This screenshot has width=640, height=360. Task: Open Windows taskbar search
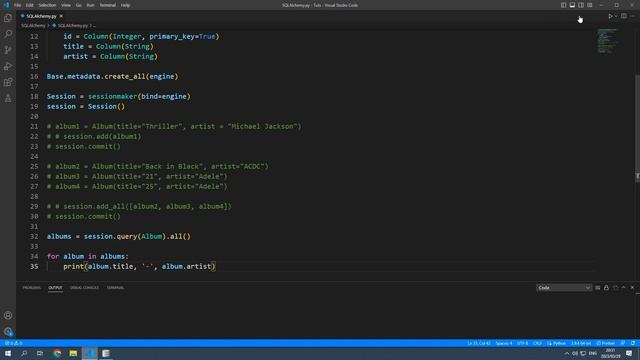point(24,353)
